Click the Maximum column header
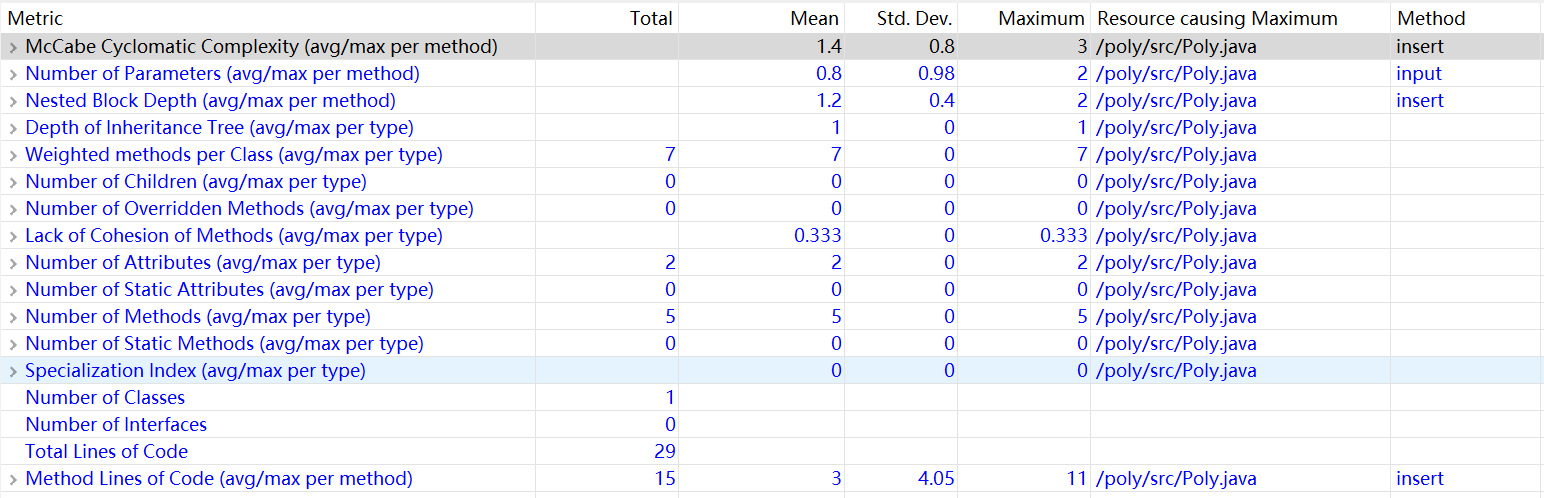The height and width of the screenshot is (498, 1544). (1025, 18)
